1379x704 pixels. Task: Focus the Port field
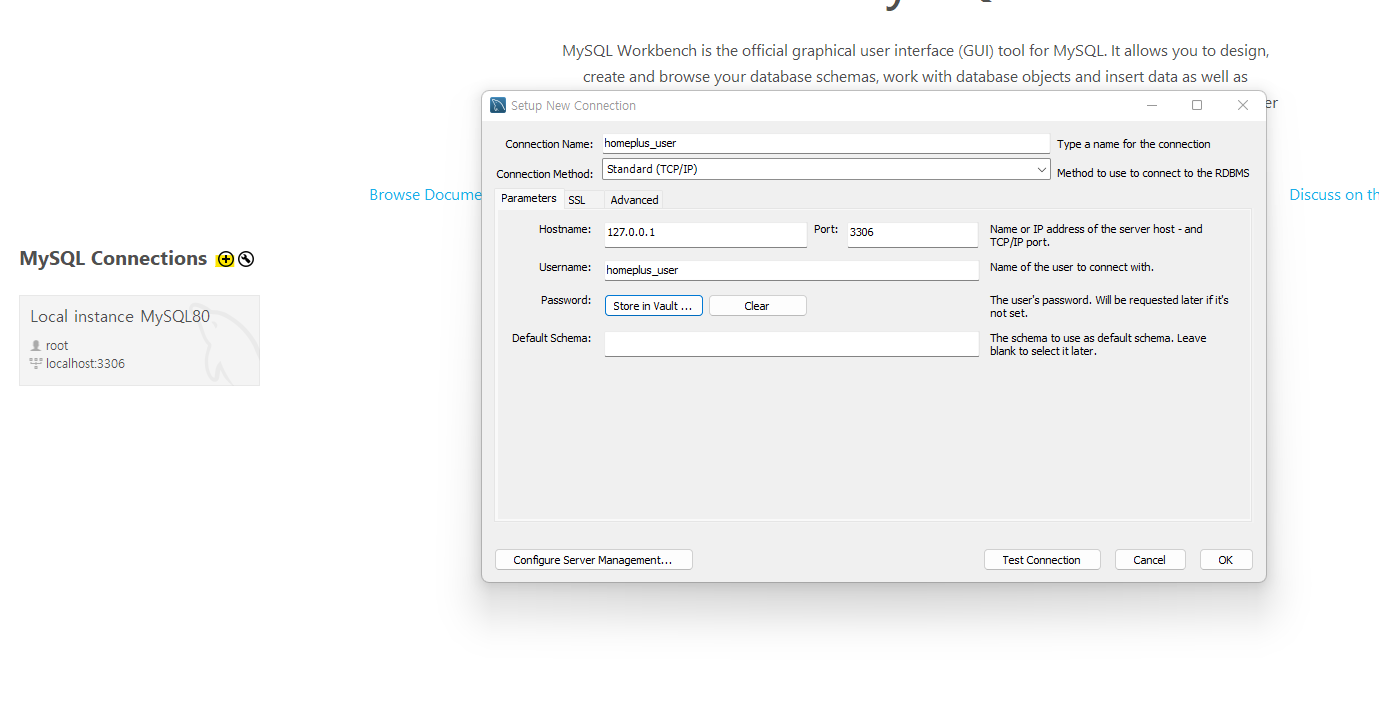[x=912, y=234]
